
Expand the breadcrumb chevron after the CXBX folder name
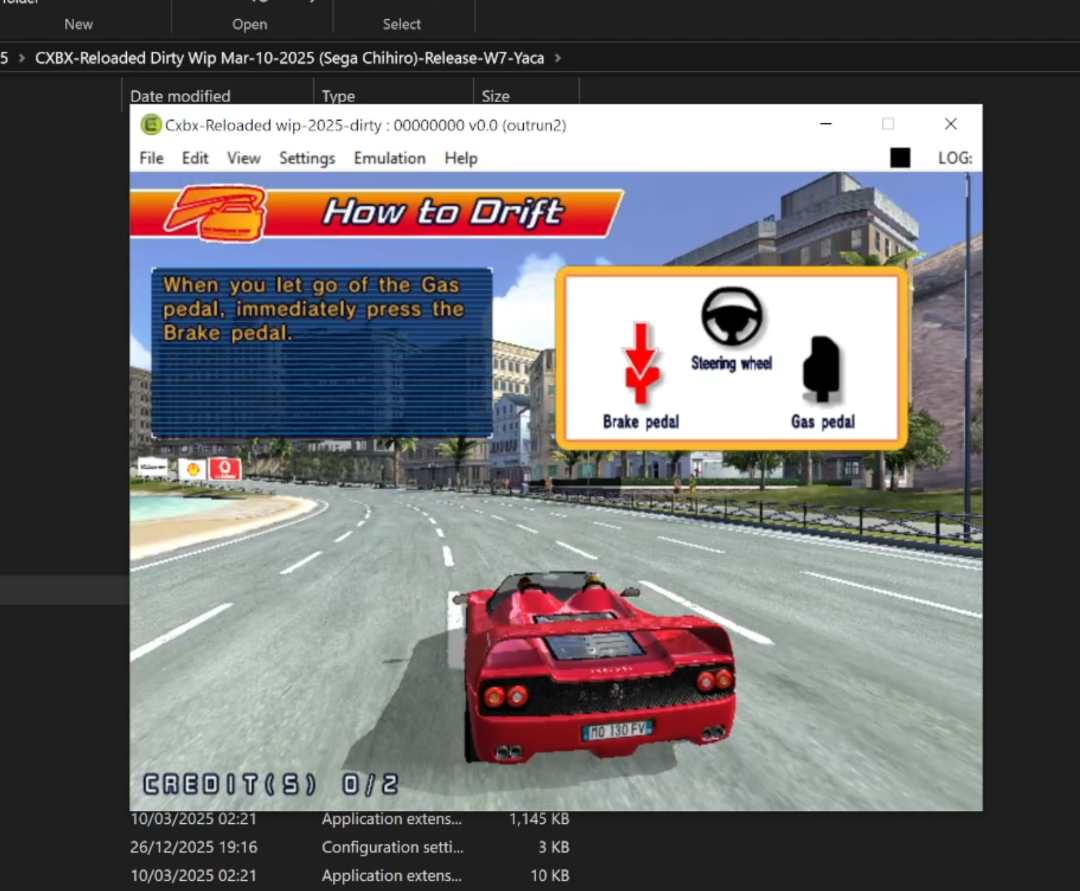[x=557, y=58]
